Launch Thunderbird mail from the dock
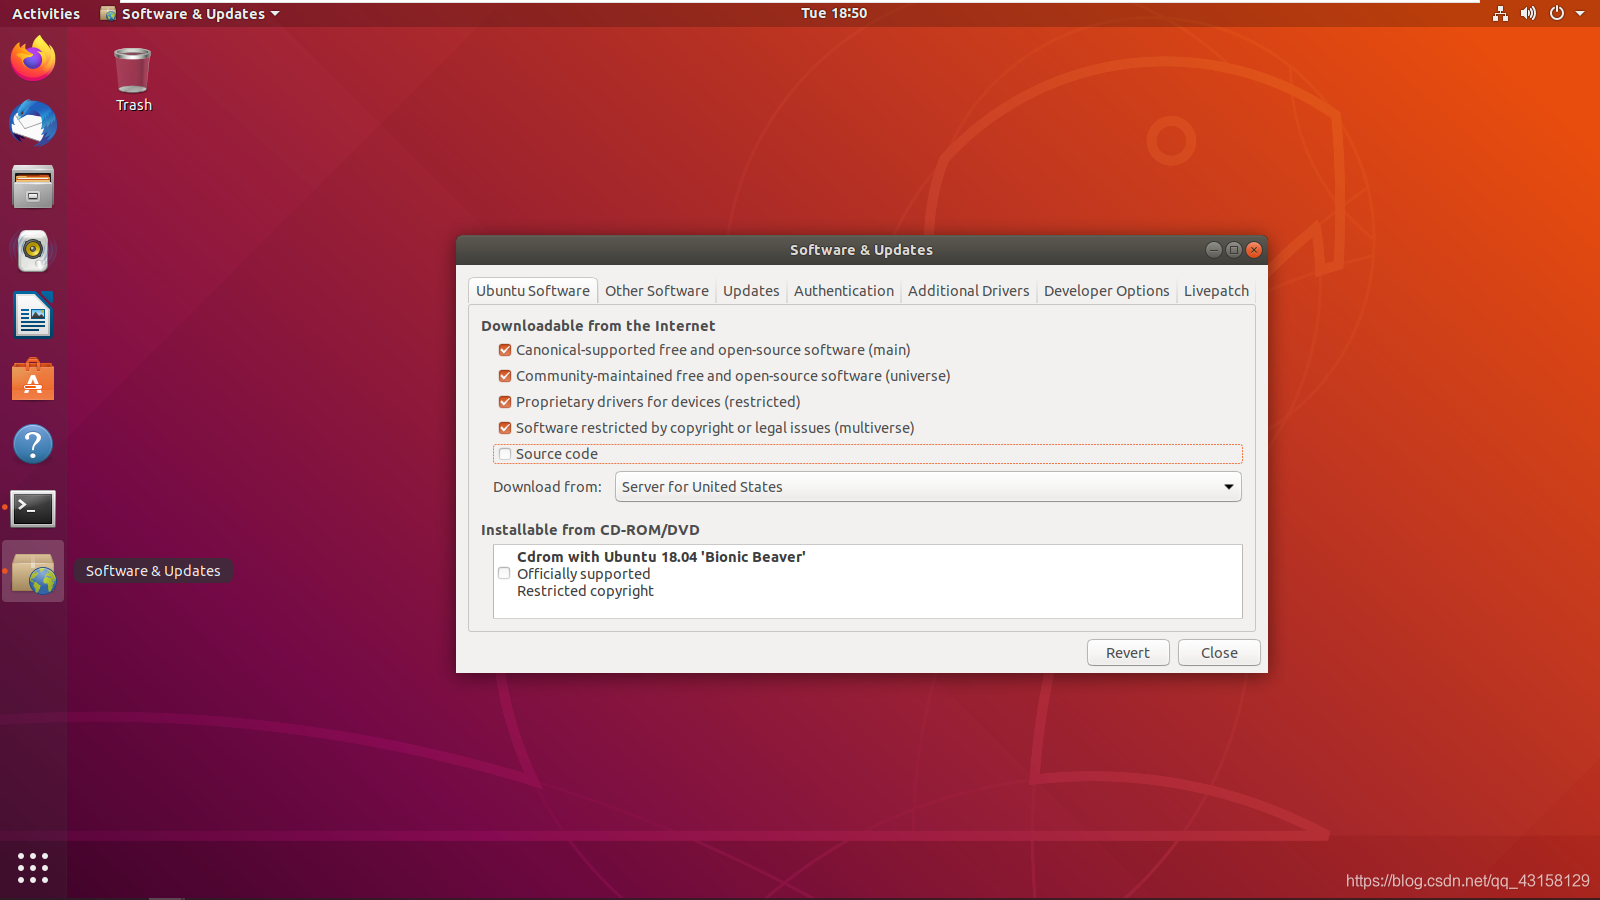 (33, 123)
